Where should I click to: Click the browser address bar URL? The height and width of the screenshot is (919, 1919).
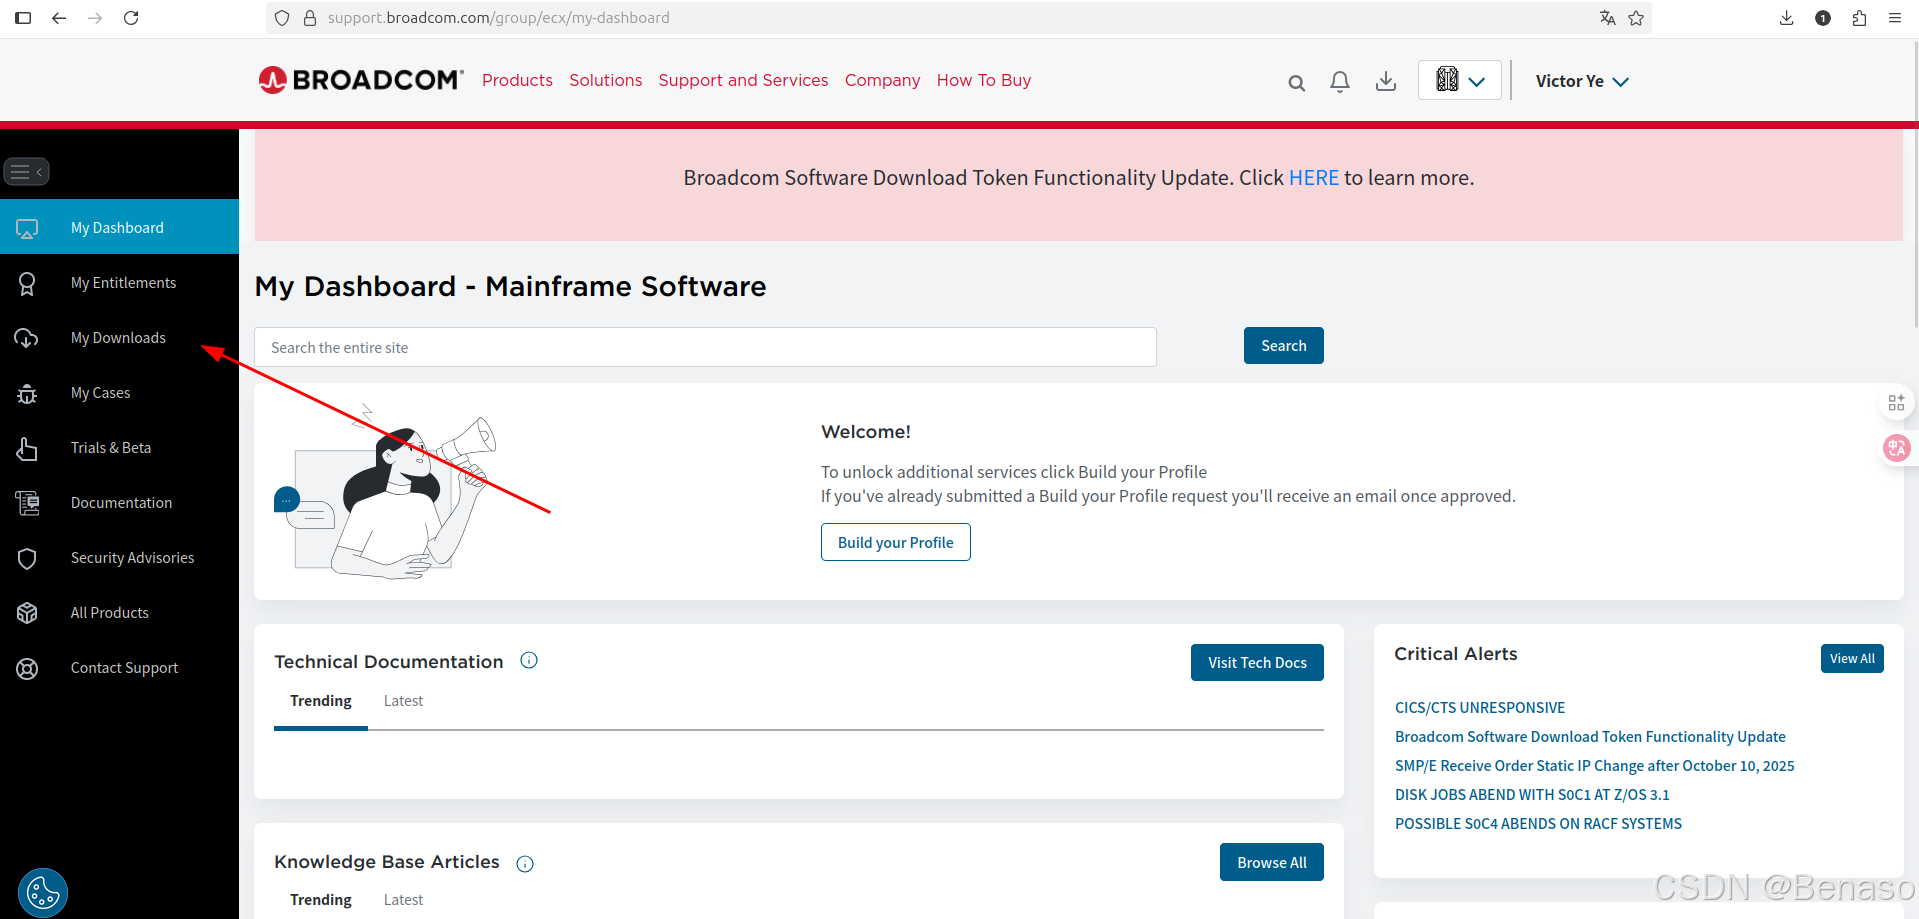pos(498,18)
